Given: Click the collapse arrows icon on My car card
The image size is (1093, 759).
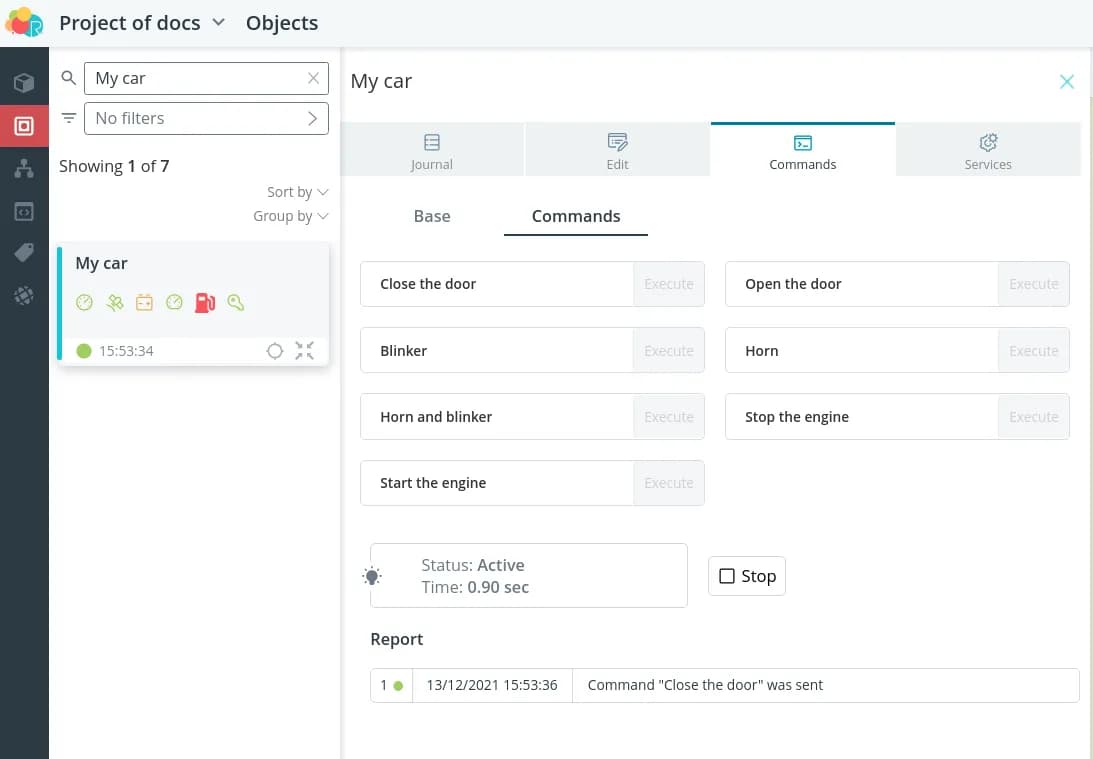Looking at the screenshot, I should [305, 351].
